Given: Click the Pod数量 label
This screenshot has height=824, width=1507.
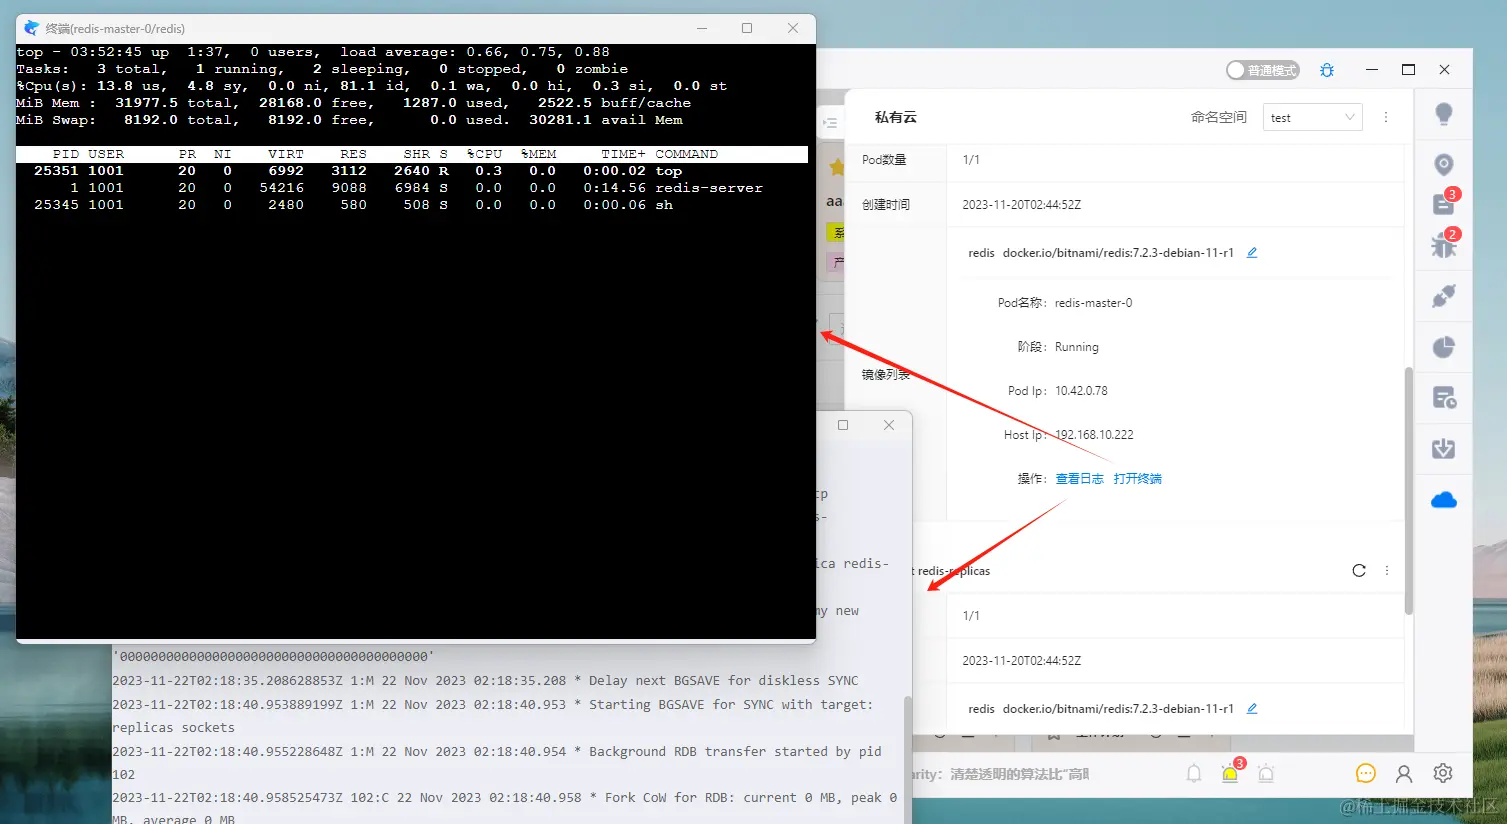Looking at the screenshot, I should (x=884, y=160).
